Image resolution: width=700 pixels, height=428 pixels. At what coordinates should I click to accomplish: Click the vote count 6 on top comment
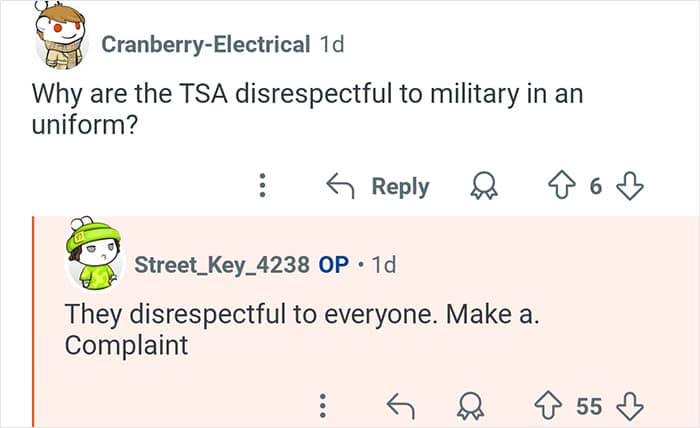(598, 186)
